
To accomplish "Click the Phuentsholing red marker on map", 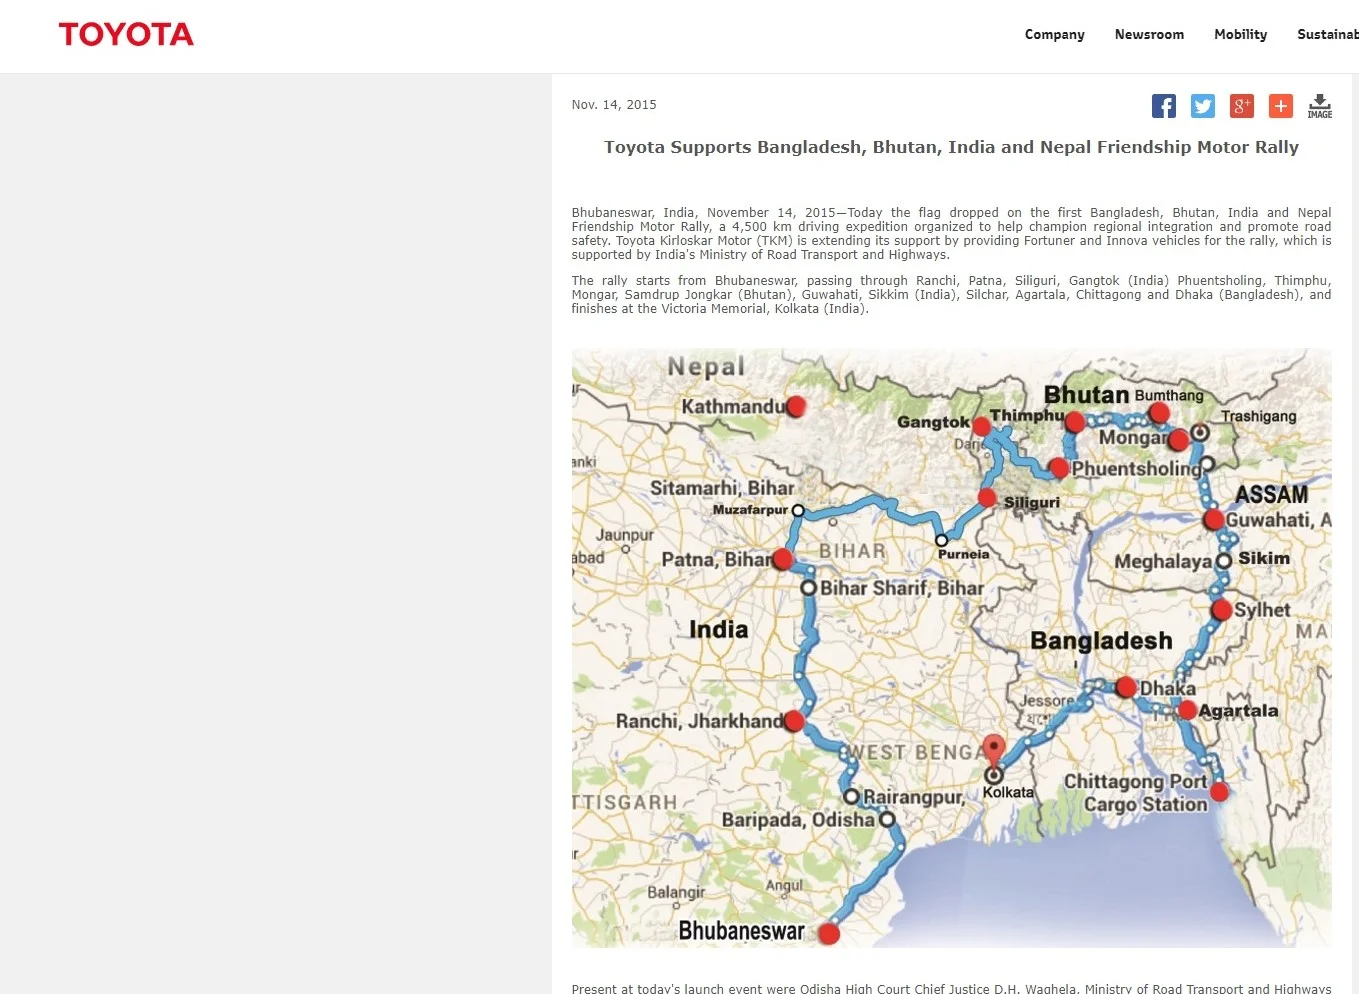I will [x=1059, y=467].
